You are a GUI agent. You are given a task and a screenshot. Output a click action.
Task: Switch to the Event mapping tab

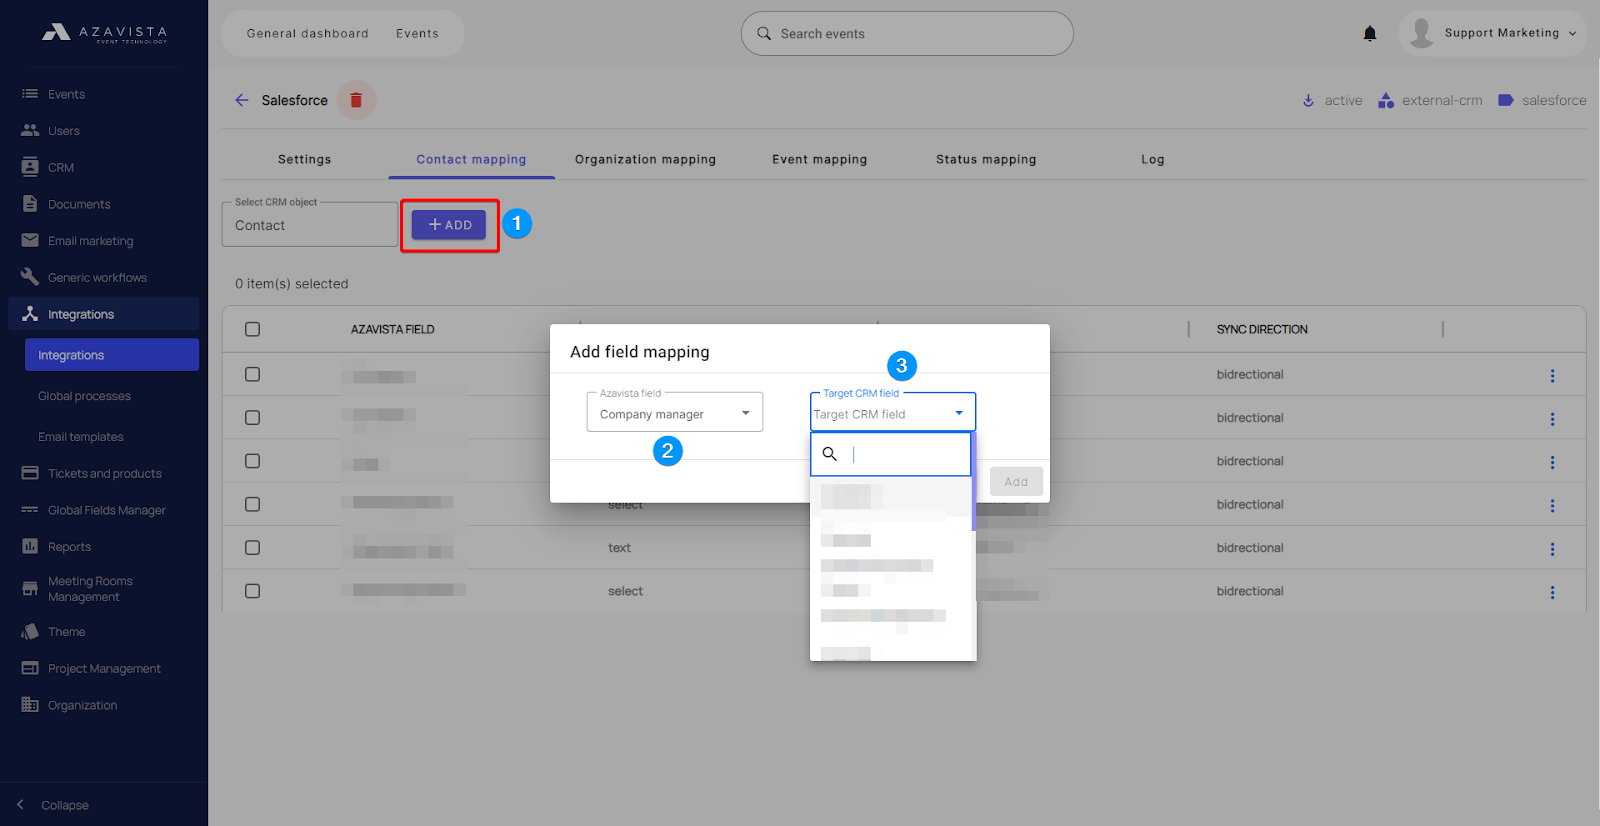819,159
